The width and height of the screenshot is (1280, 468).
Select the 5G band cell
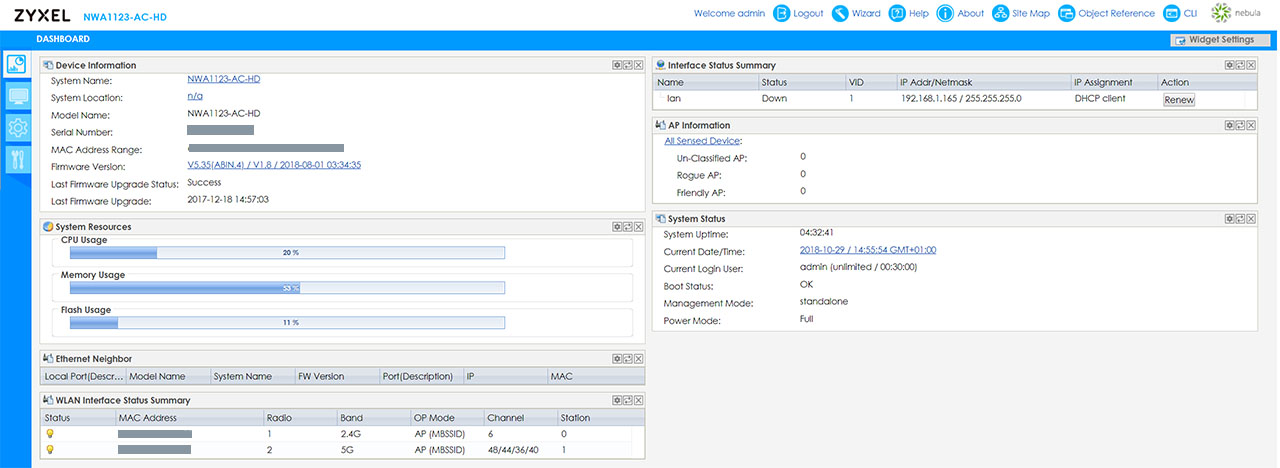pos(346,450)
